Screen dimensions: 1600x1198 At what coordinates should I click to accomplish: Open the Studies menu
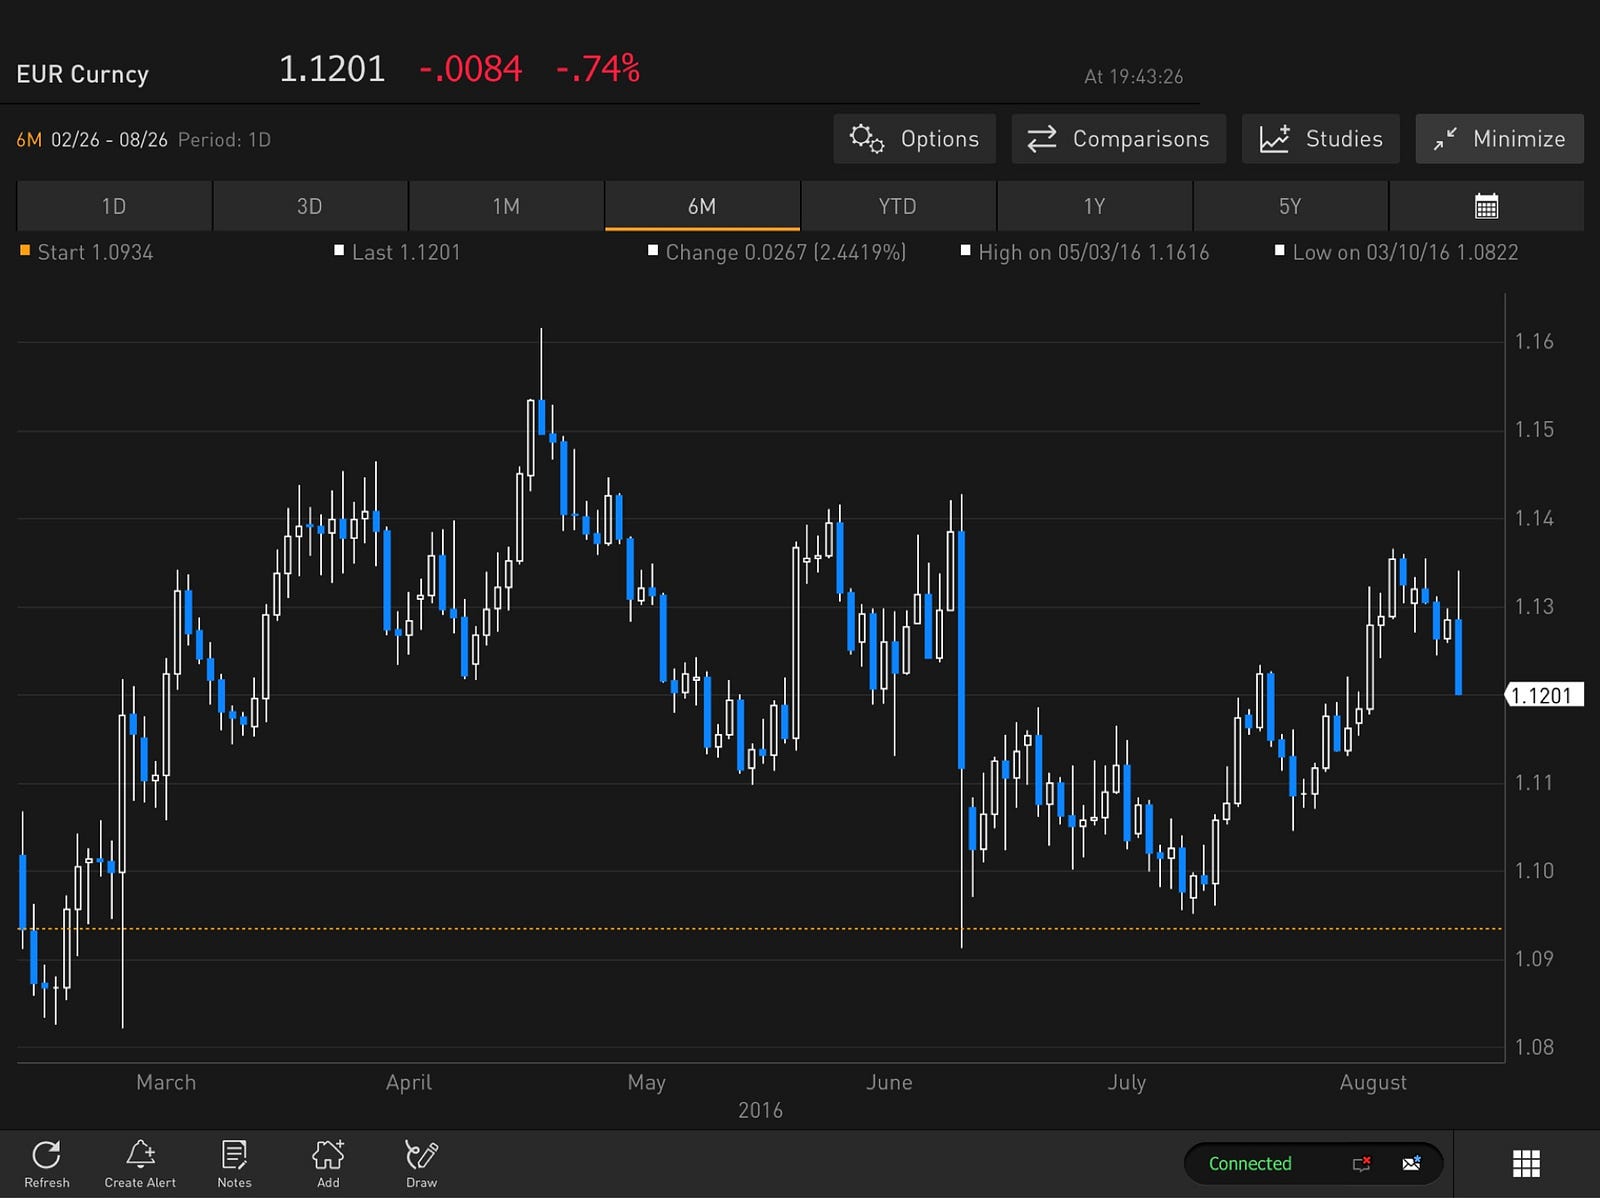pos(1320,139)
